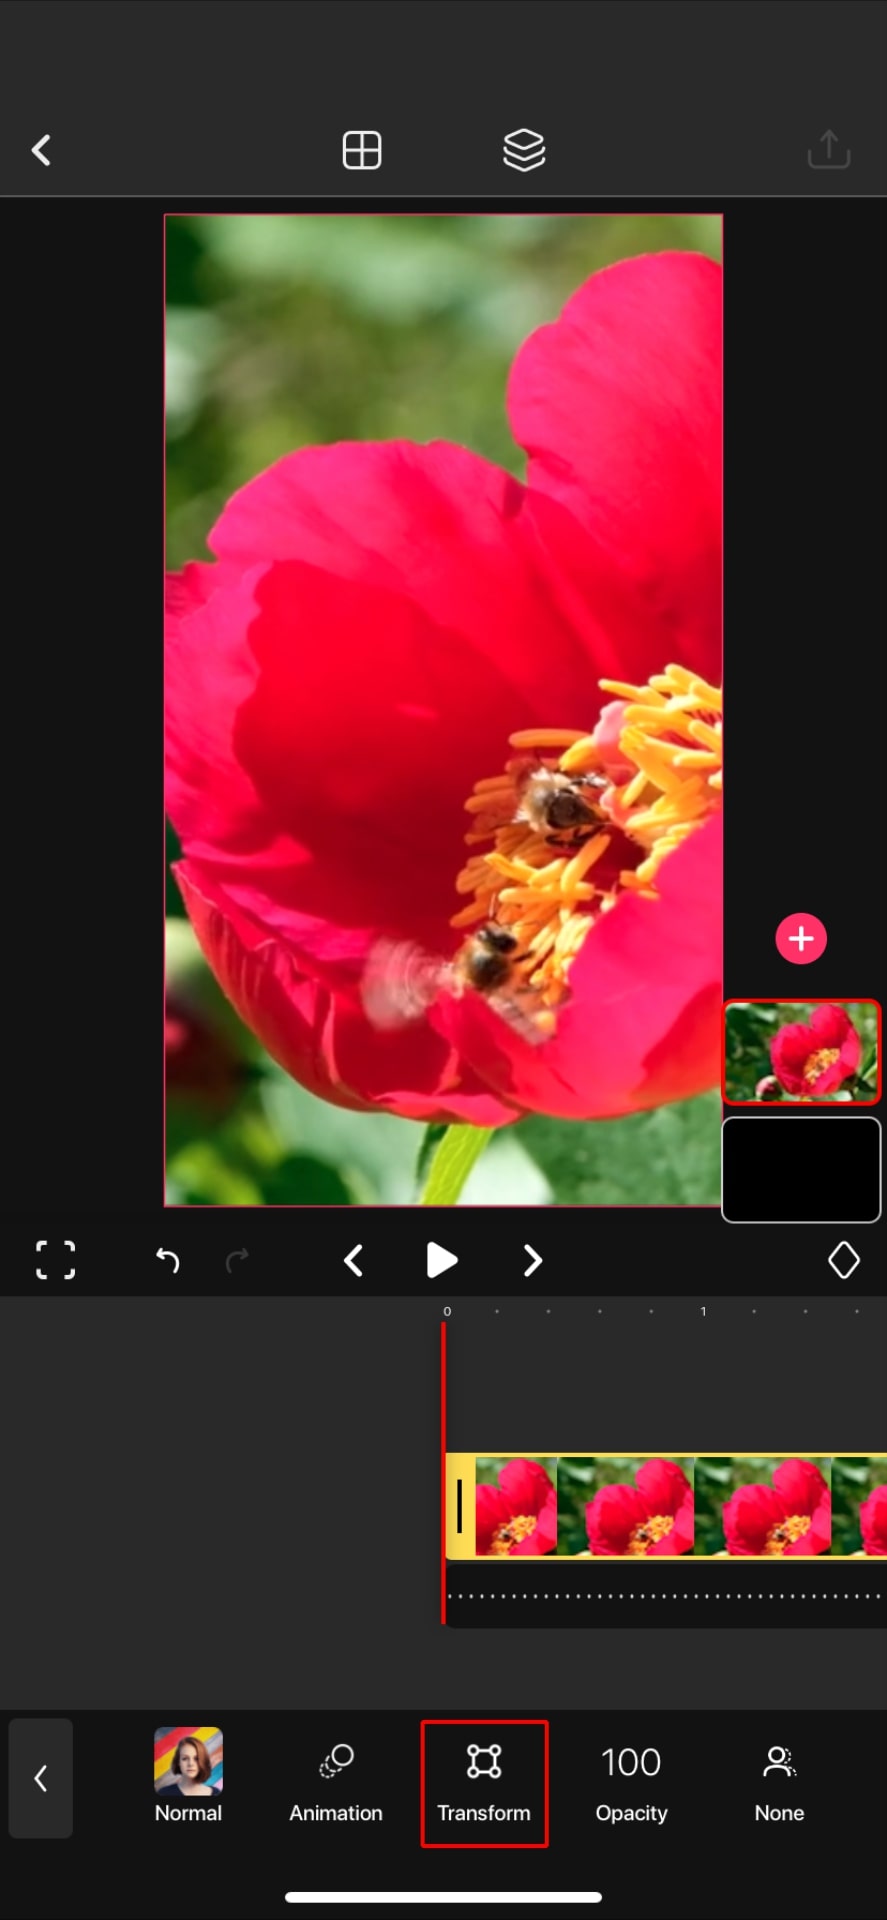Select the flower layer thumbnail
This screenshot has width=887, height=1920.
[801, 1052]
